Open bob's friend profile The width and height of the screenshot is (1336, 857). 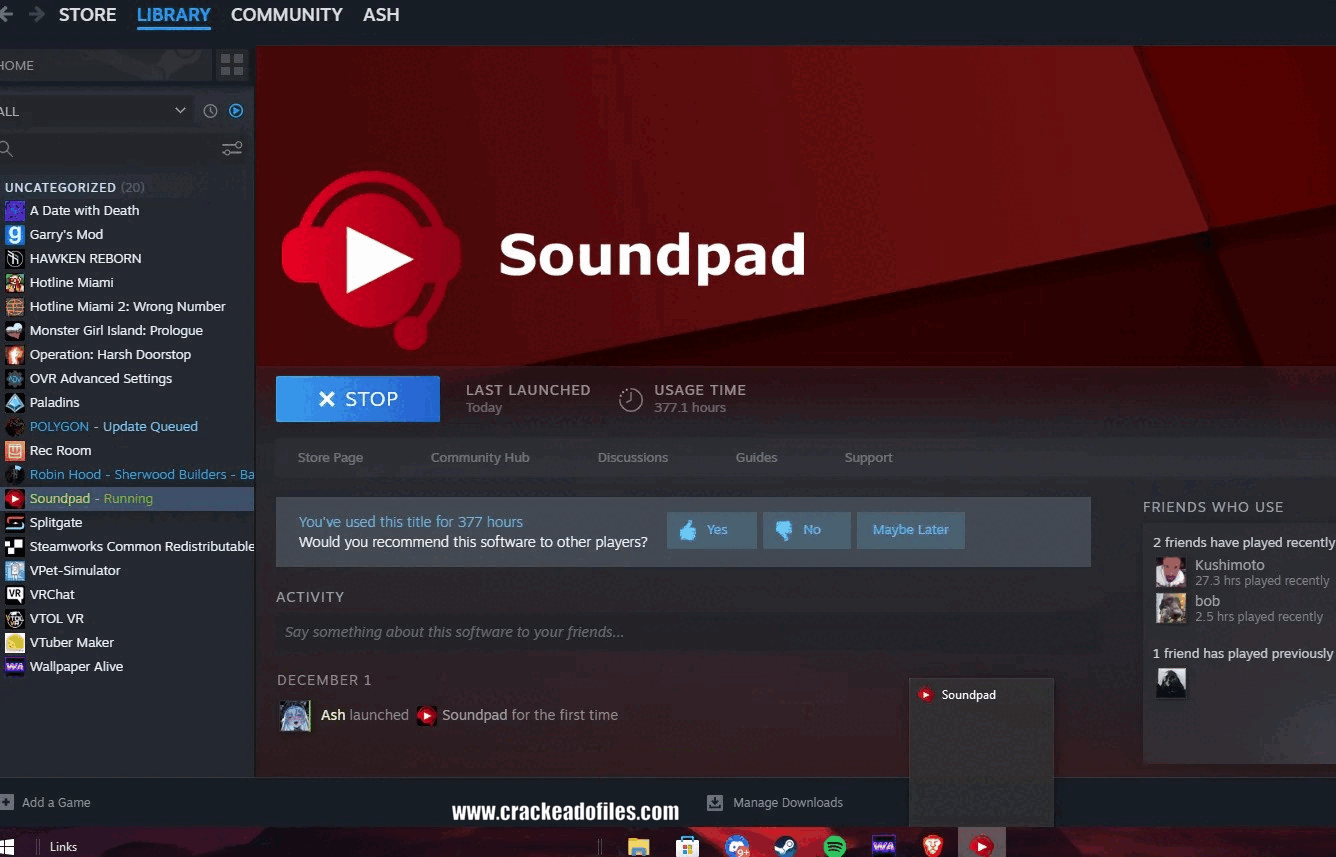coord(1171,608)
